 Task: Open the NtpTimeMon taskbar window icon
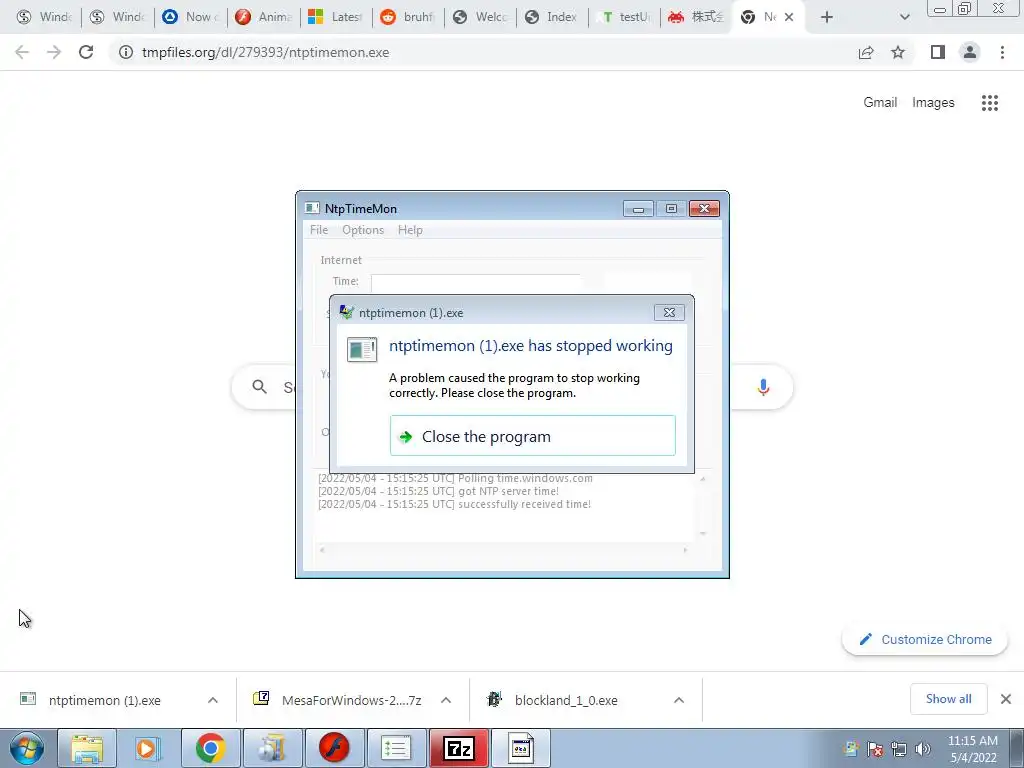click(520, 748)
